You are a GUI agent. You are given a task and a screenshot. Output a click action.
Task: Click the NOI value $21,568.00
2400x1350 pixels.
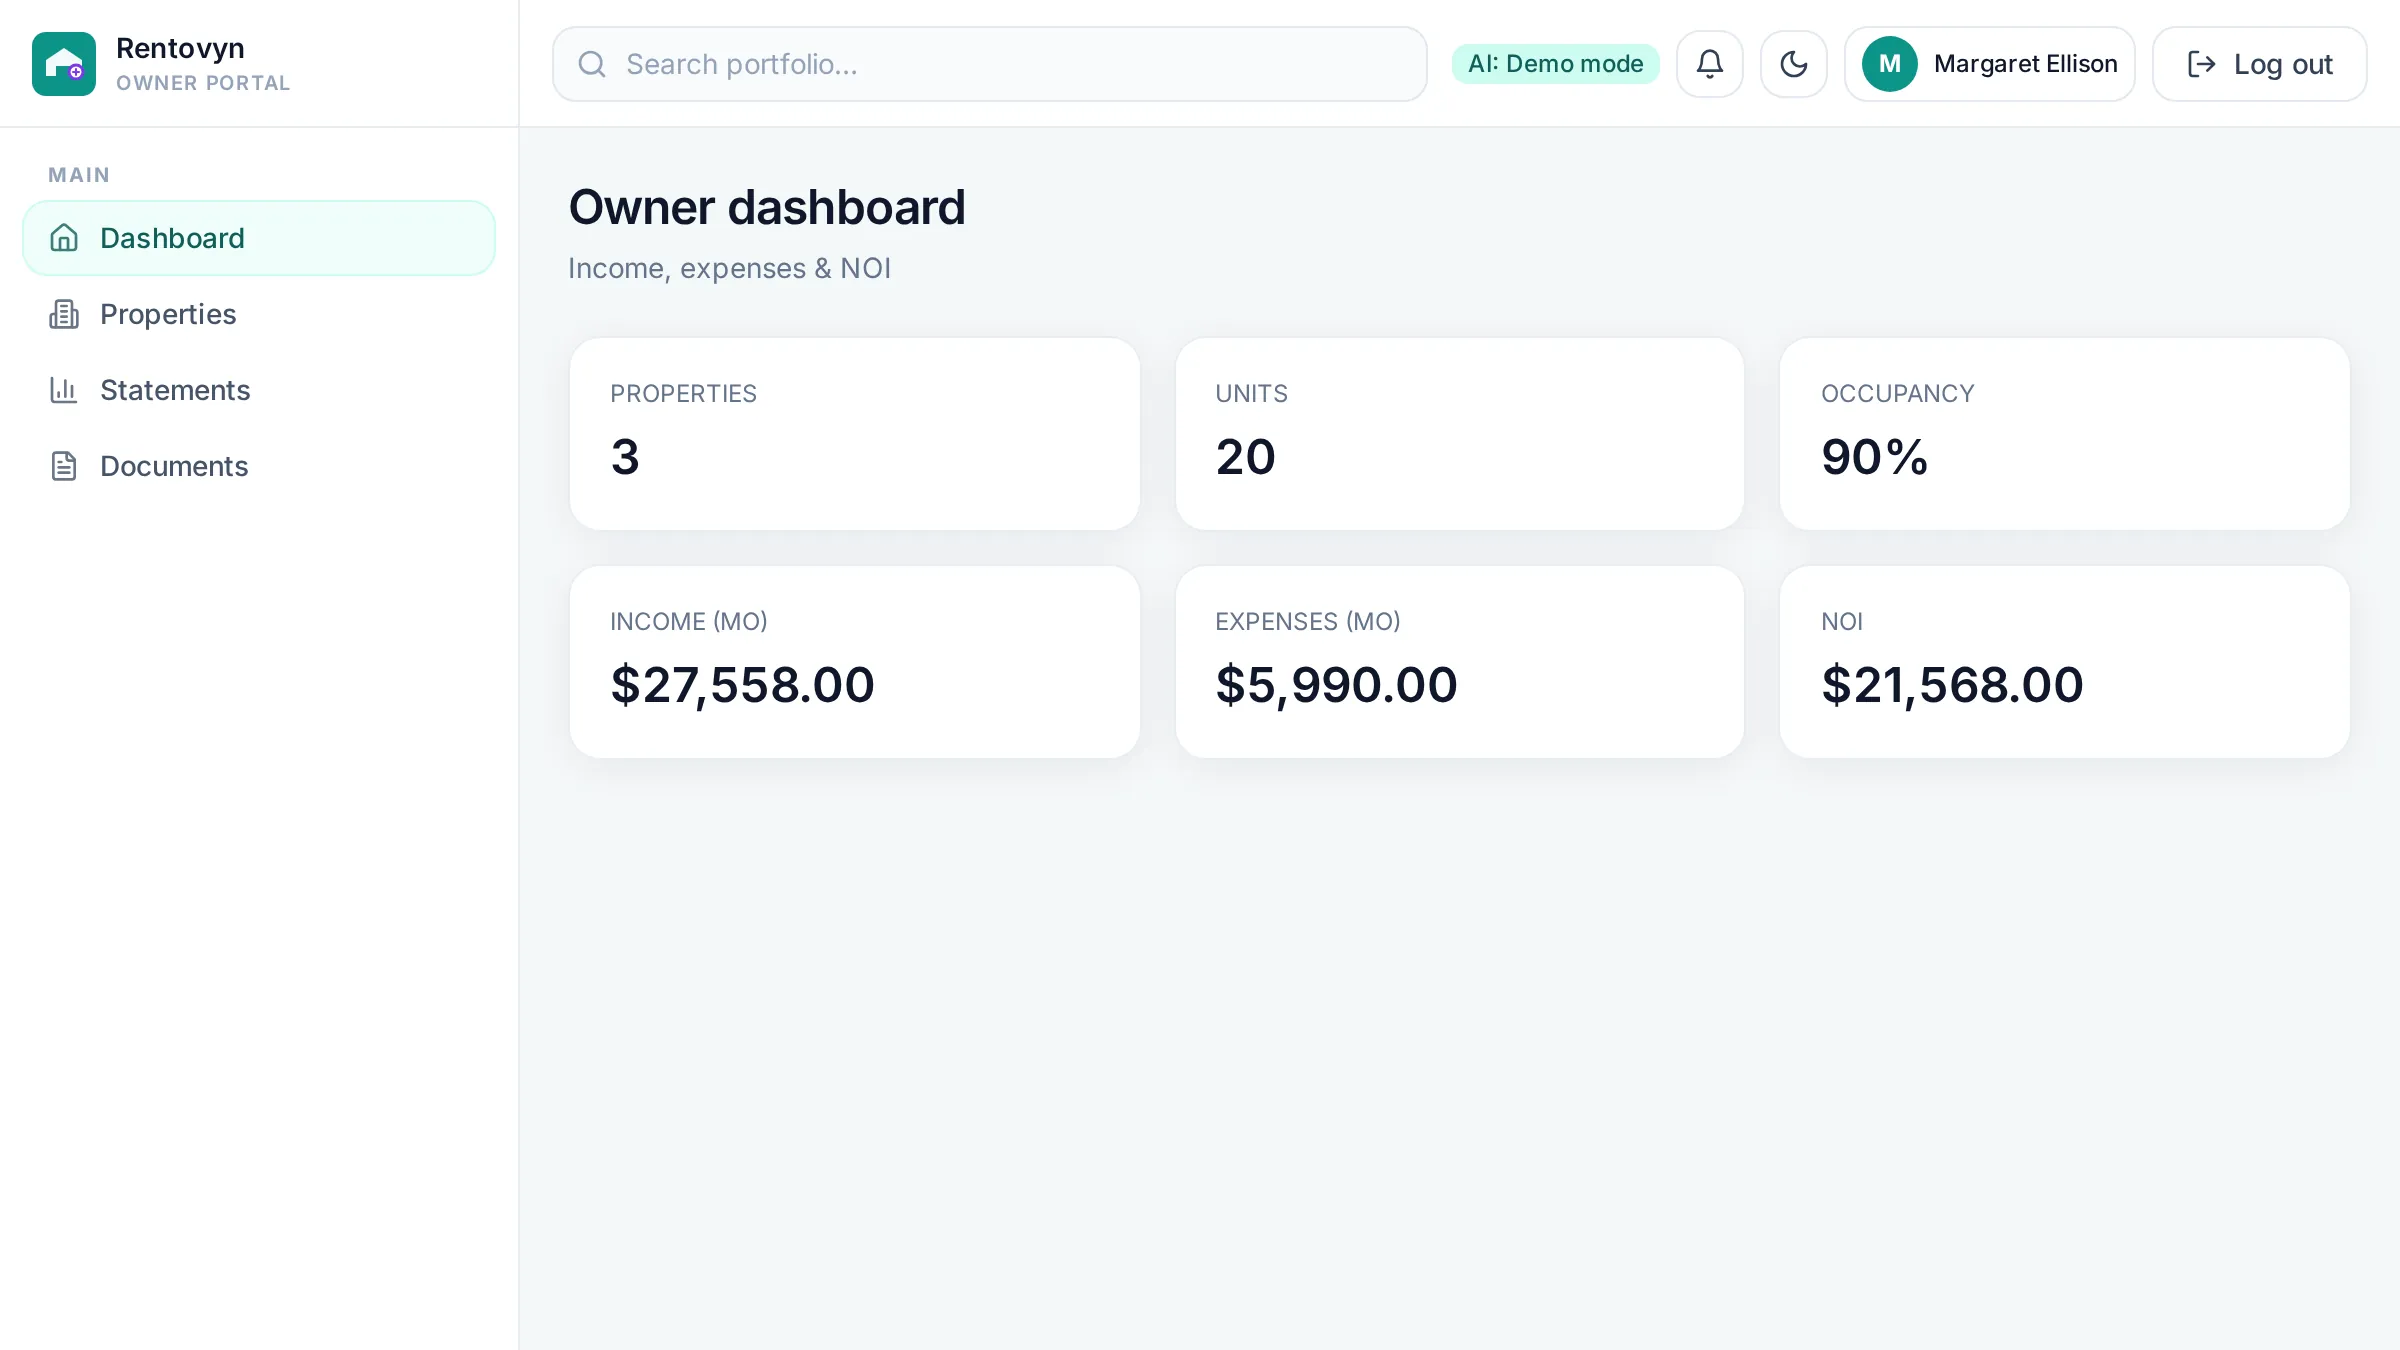pyautogui.click(x=1953, y=685)
